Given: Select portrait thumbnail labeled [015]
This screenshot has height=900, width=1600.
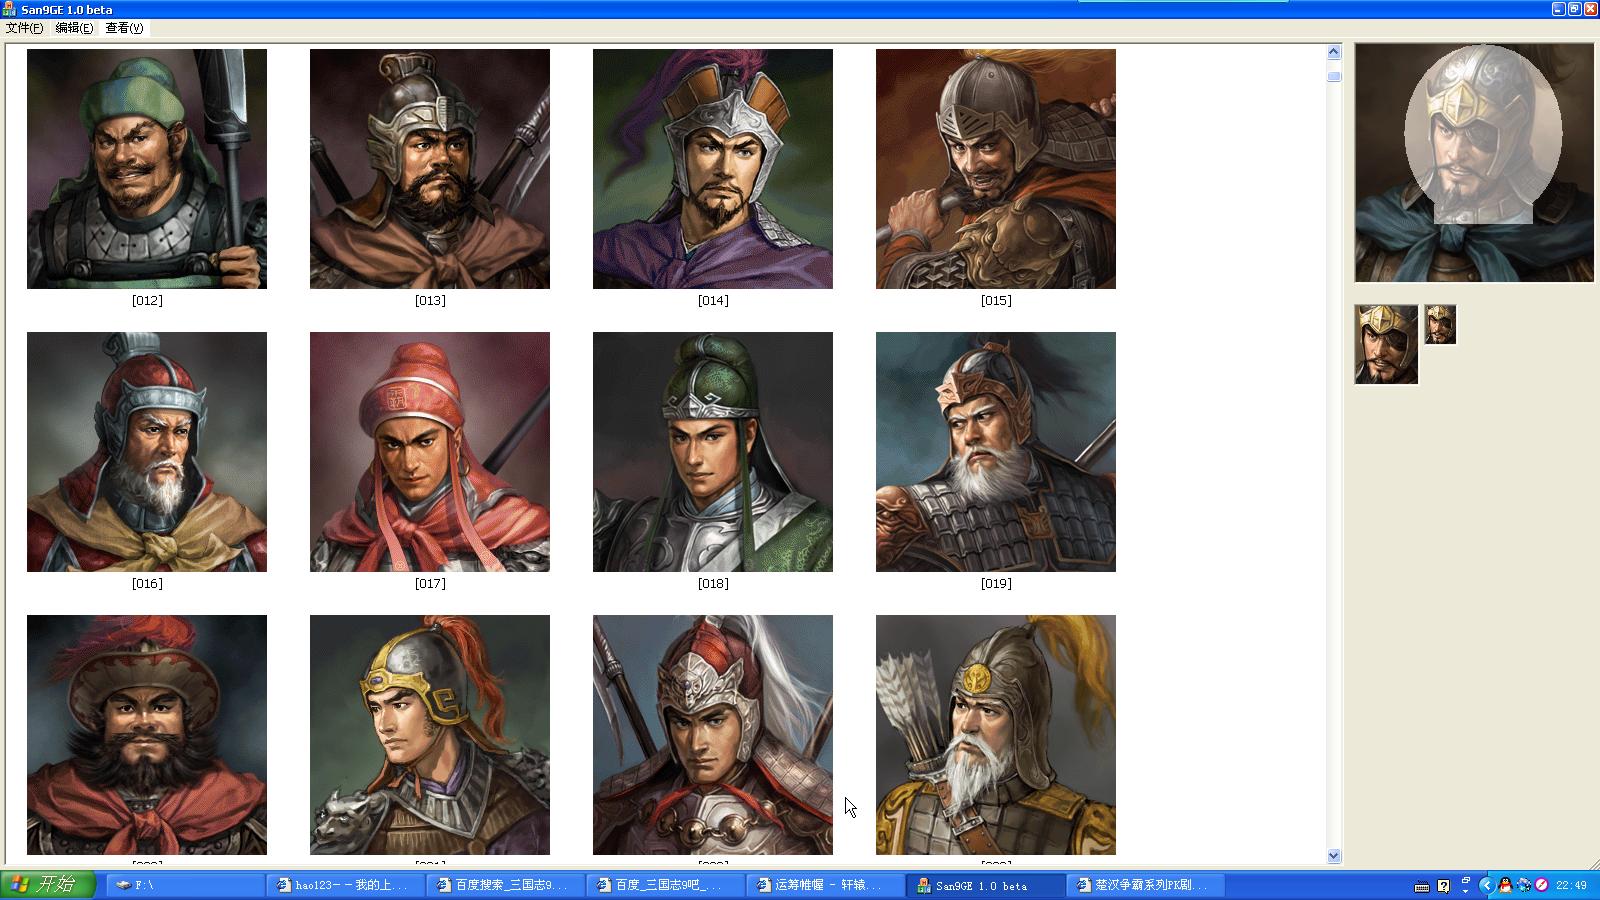Looking at the screenshot, I should [996, 169].
